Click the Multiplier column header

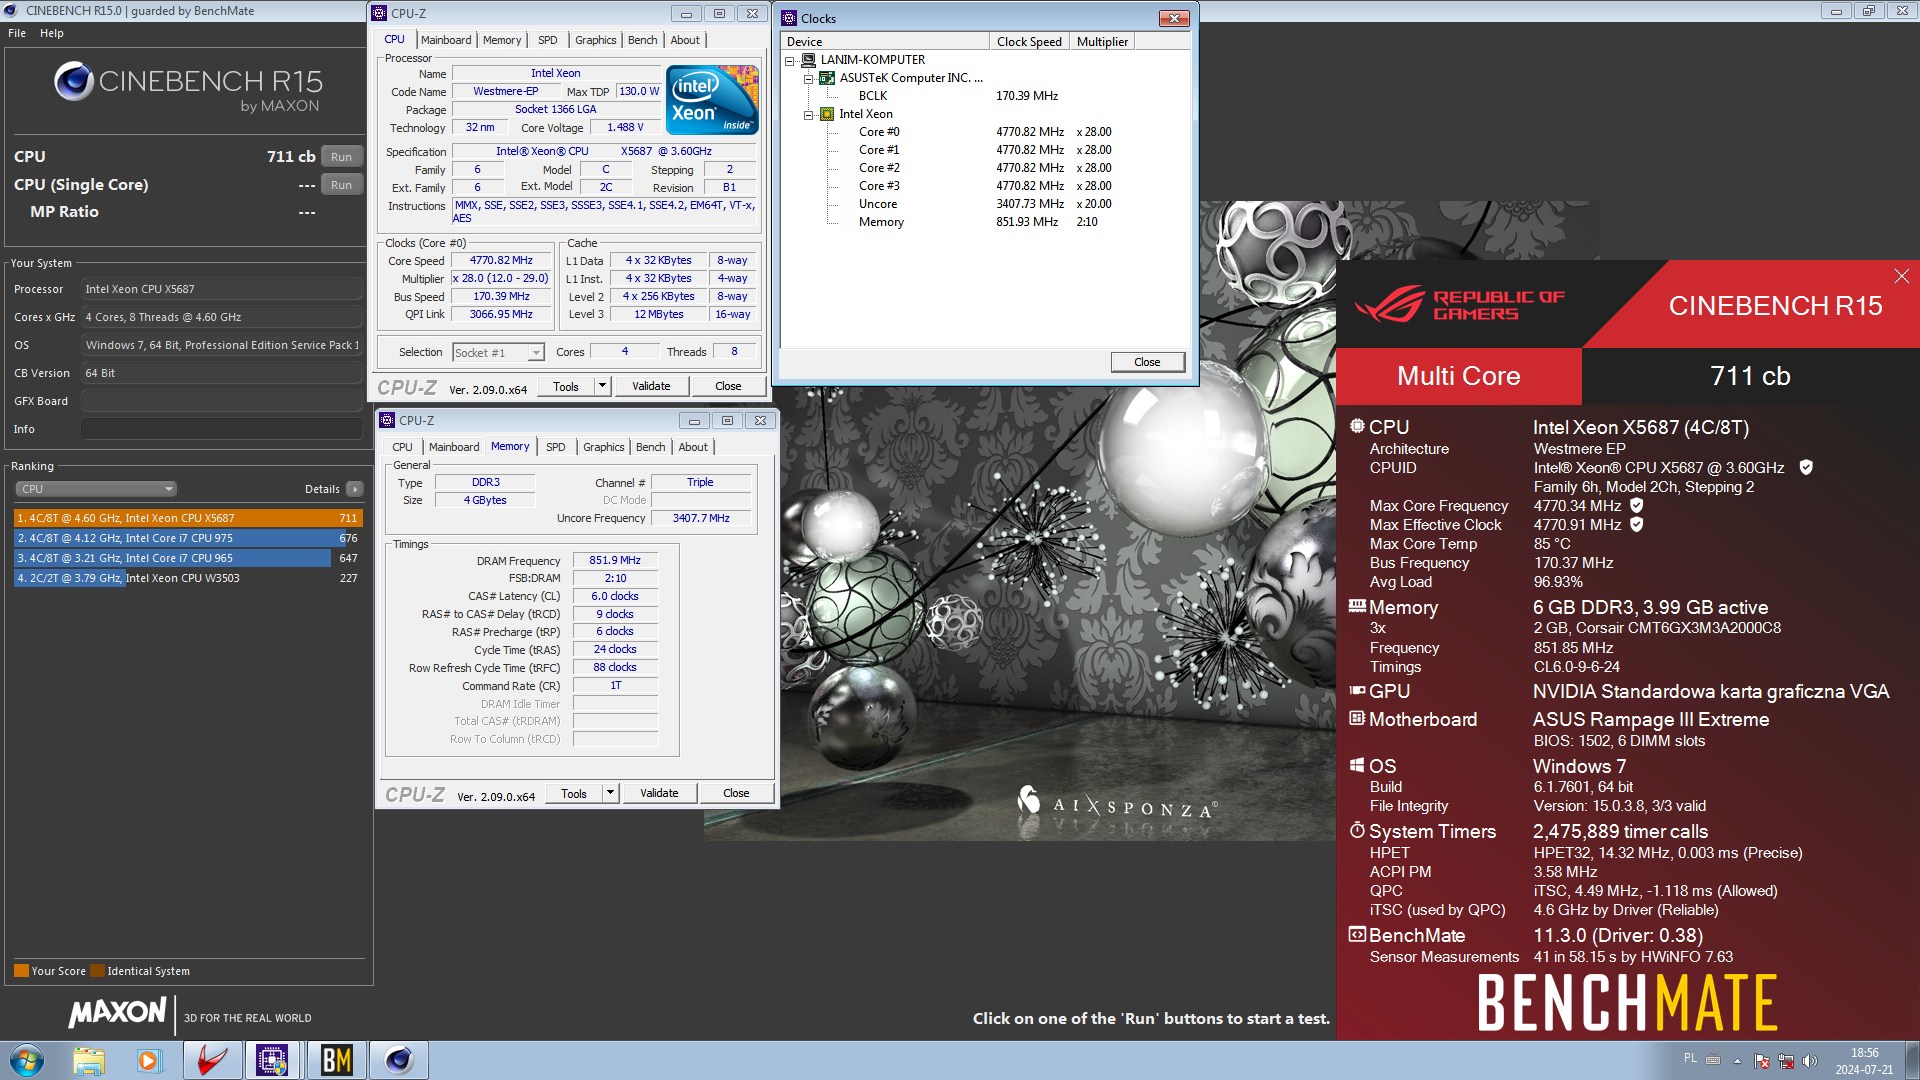click(x=1102, y=42)
